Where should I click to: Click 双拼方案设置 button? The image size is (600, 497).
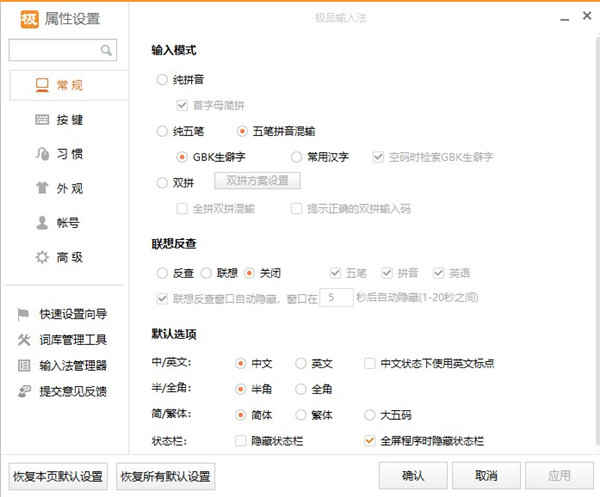click(x=257, y=181)
